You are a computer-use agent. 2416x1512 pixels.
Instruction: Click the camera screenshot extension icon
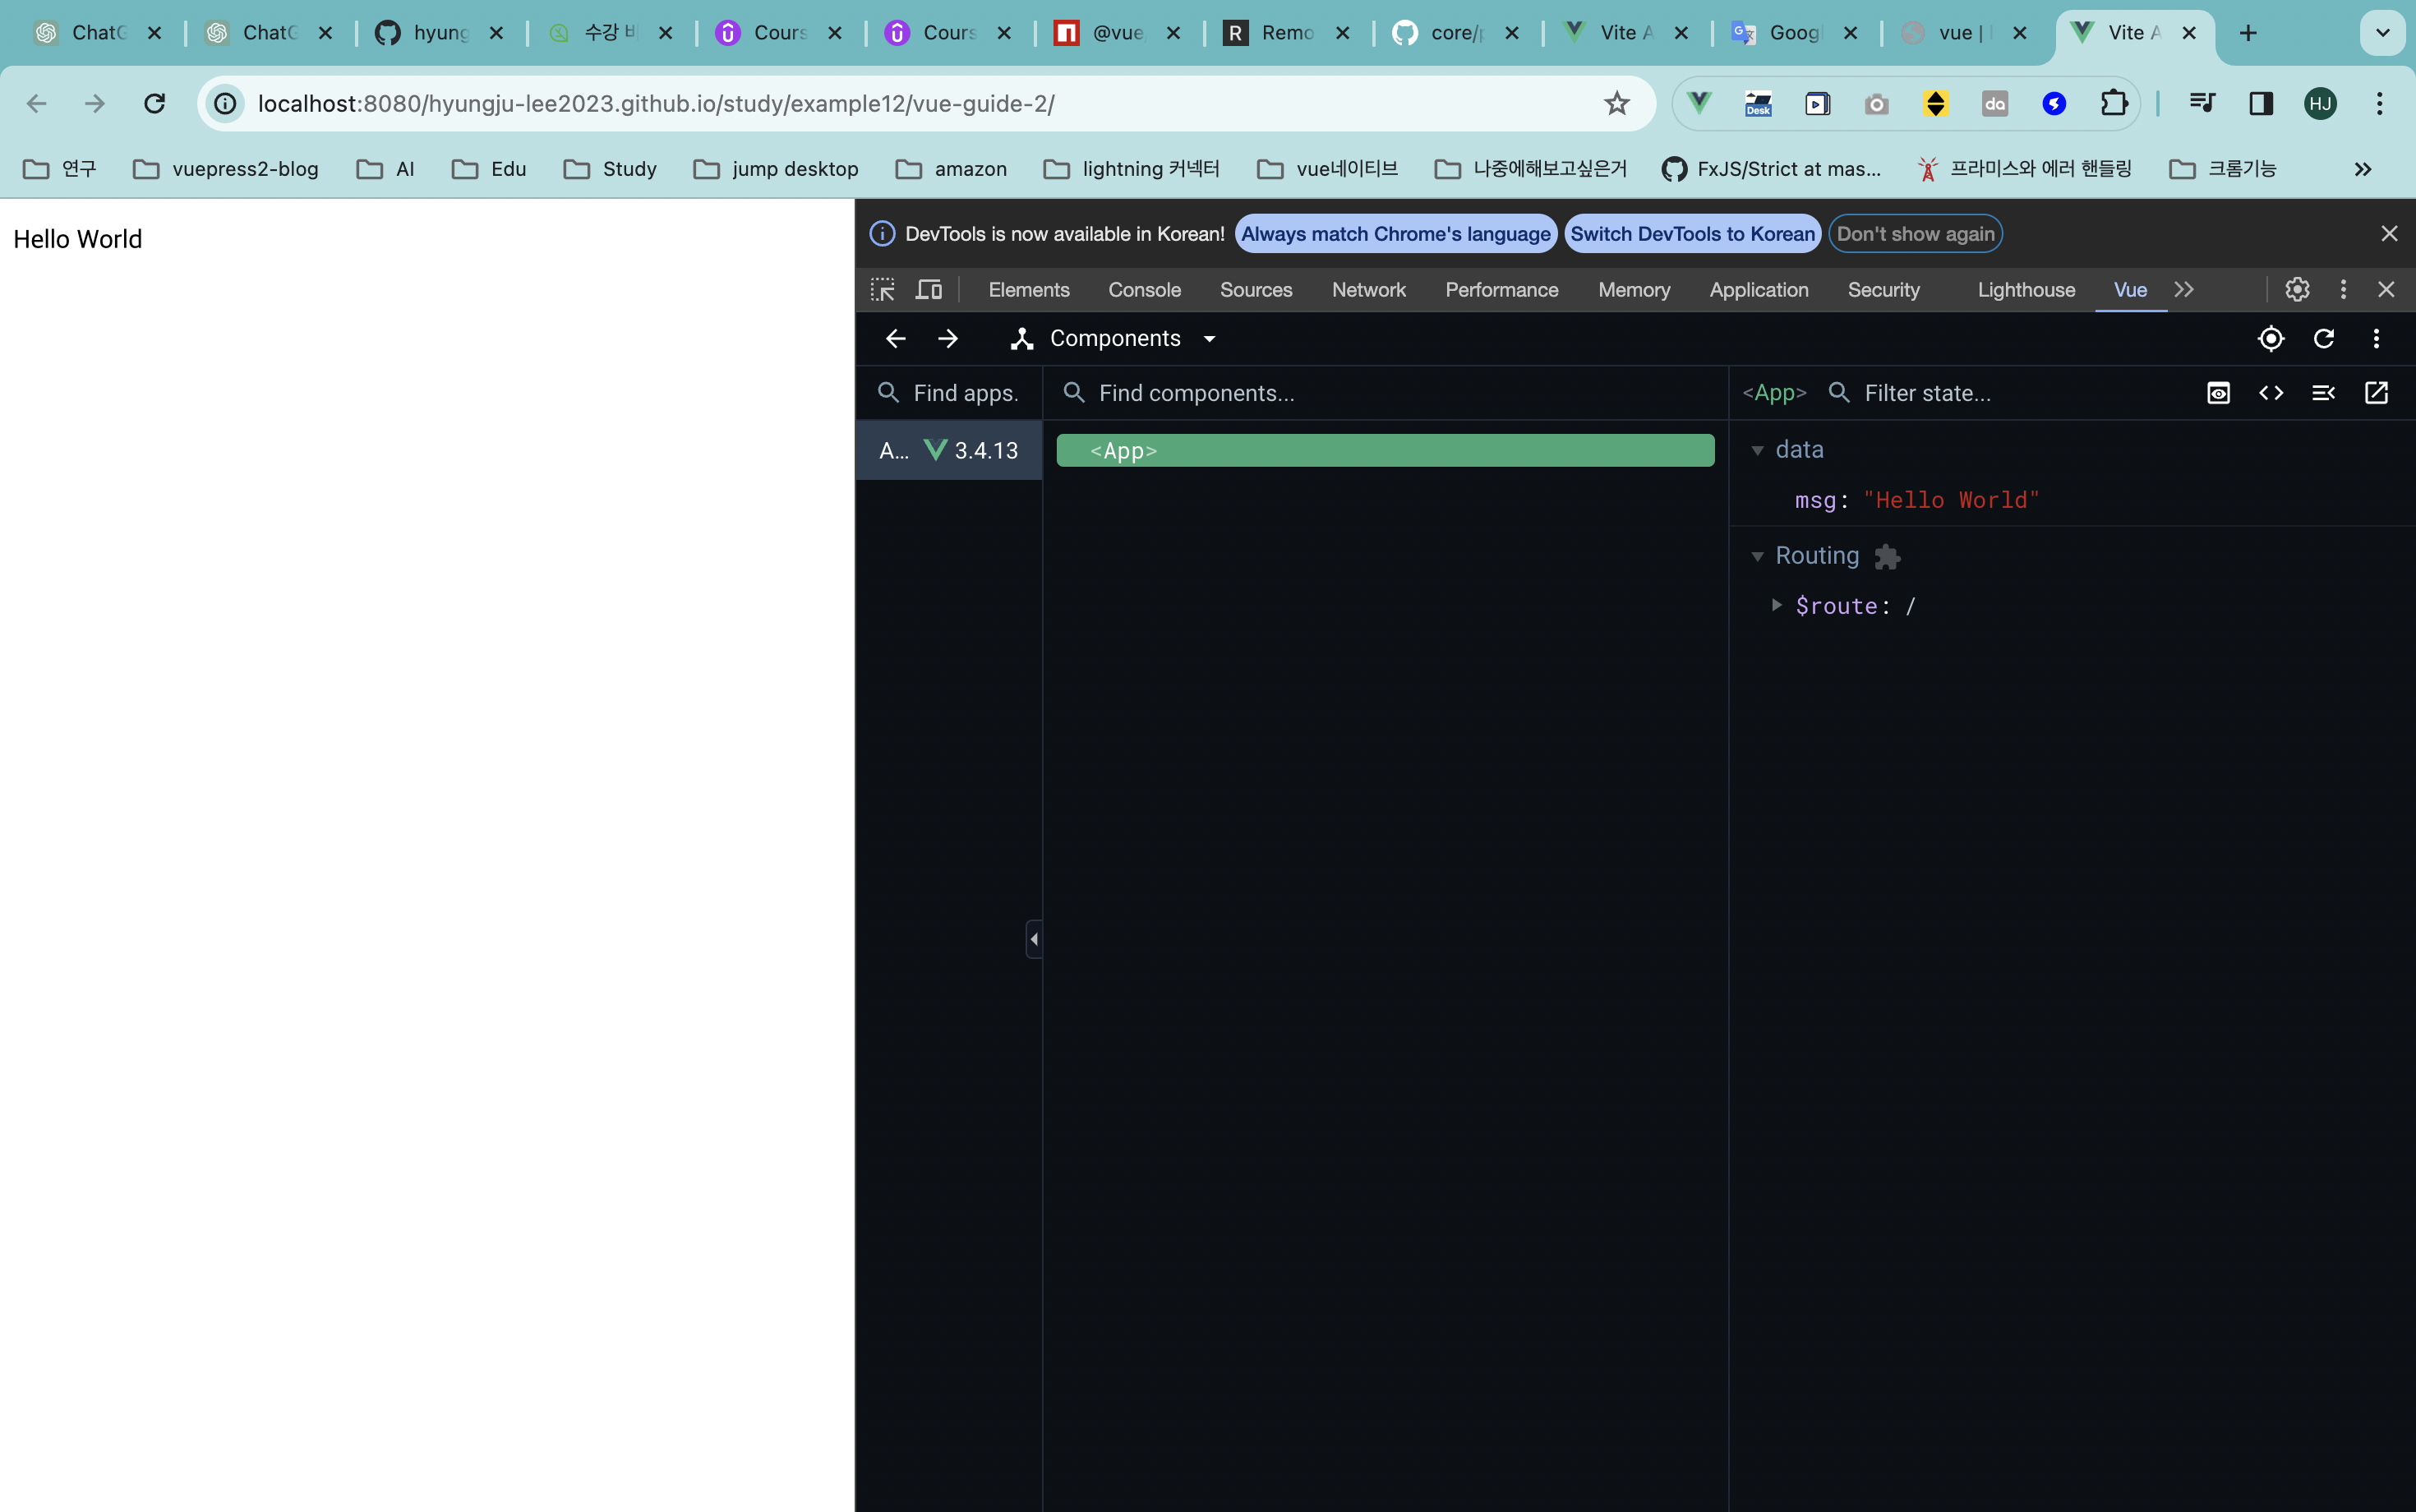[x=1877, y=103]
